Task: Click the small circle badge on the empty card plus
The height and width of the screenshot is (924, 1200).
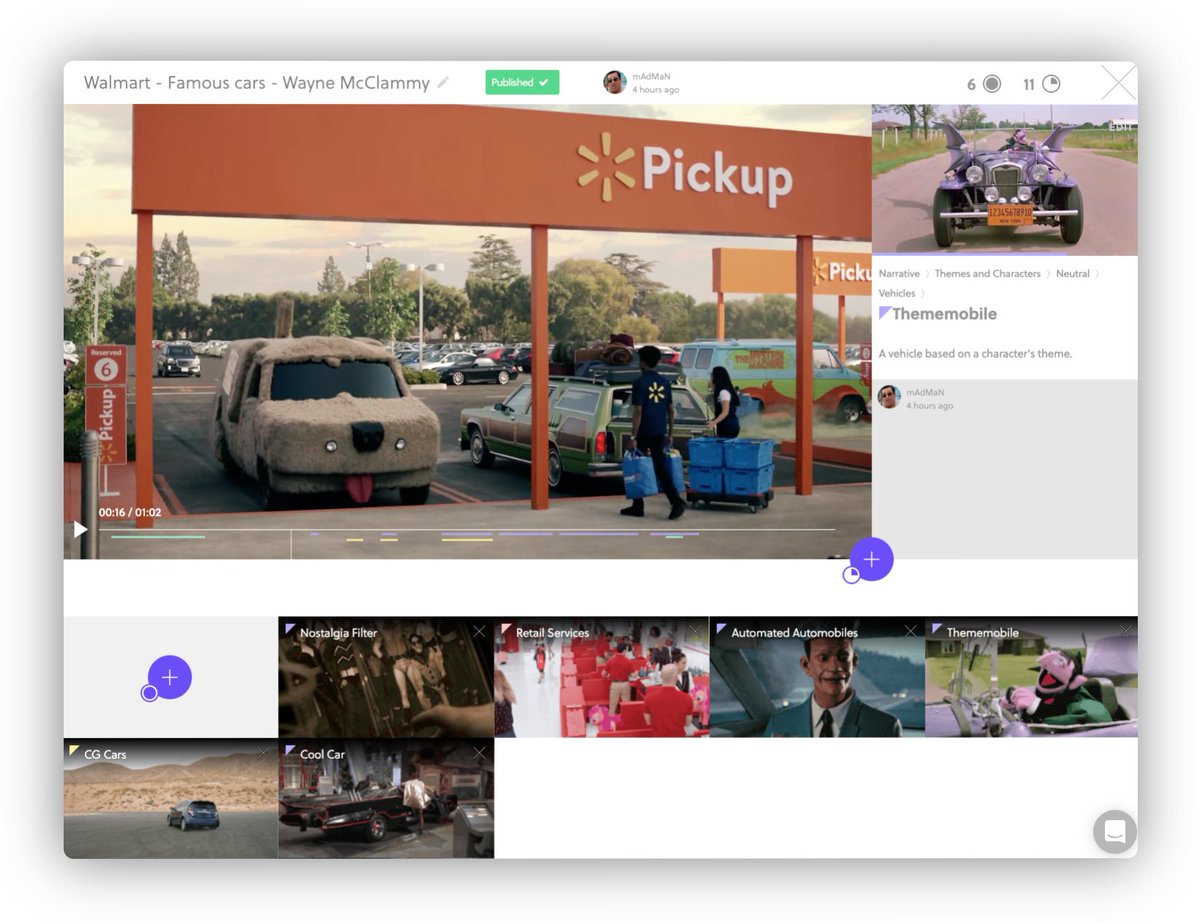Action: pos(149,693)
